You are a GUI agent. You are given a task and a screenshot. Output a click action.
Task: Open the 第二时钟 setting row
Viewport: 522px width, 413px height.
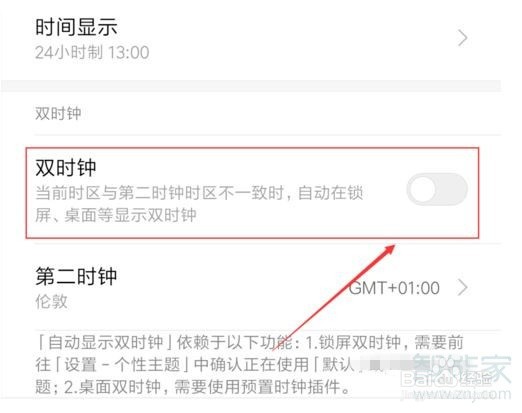click(x=251, y=287)
